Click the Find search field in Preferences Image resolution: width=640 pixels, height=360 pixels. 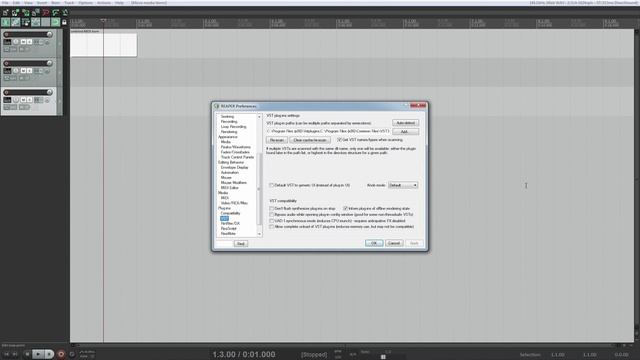[225, 244]
